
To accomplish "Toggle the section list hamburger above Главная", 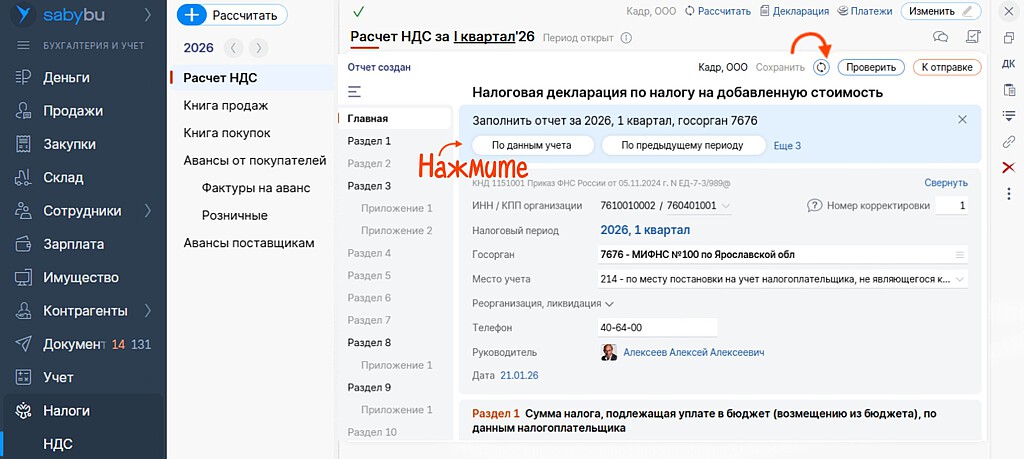I will tap(354, 92).
